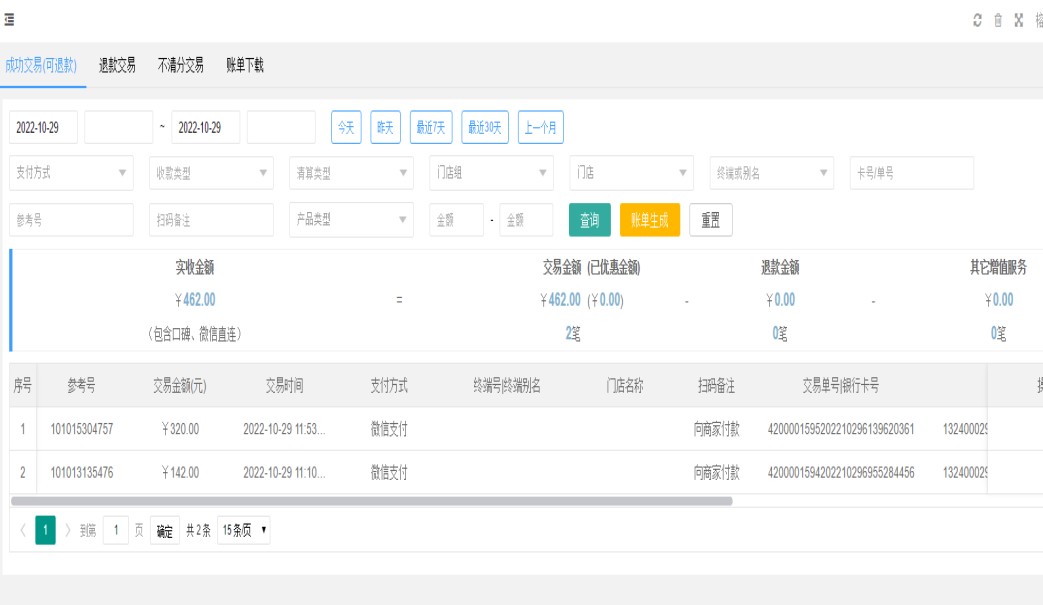Click the refresh icon at top right

977,20
